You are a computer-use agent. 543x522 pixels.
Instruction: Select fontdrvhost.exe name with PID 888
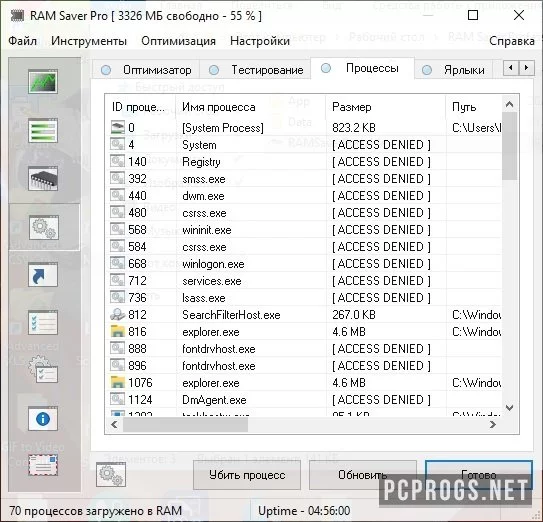pyautogui.click(x=219, y=349)
